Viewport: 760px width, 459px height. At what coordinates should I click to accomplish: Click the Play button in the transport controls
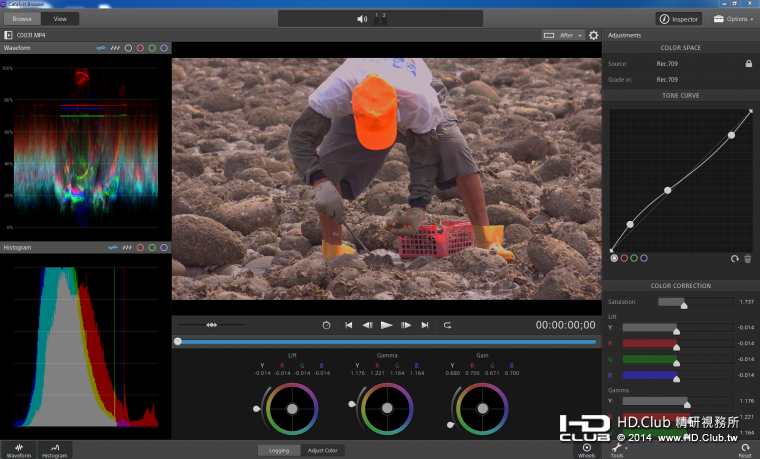click(x=386, y=325)
